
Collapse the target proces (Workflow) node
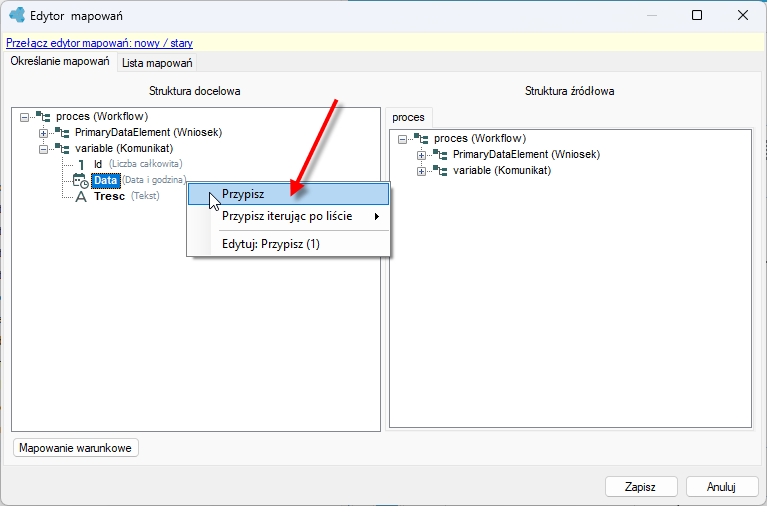pos(24,117)
